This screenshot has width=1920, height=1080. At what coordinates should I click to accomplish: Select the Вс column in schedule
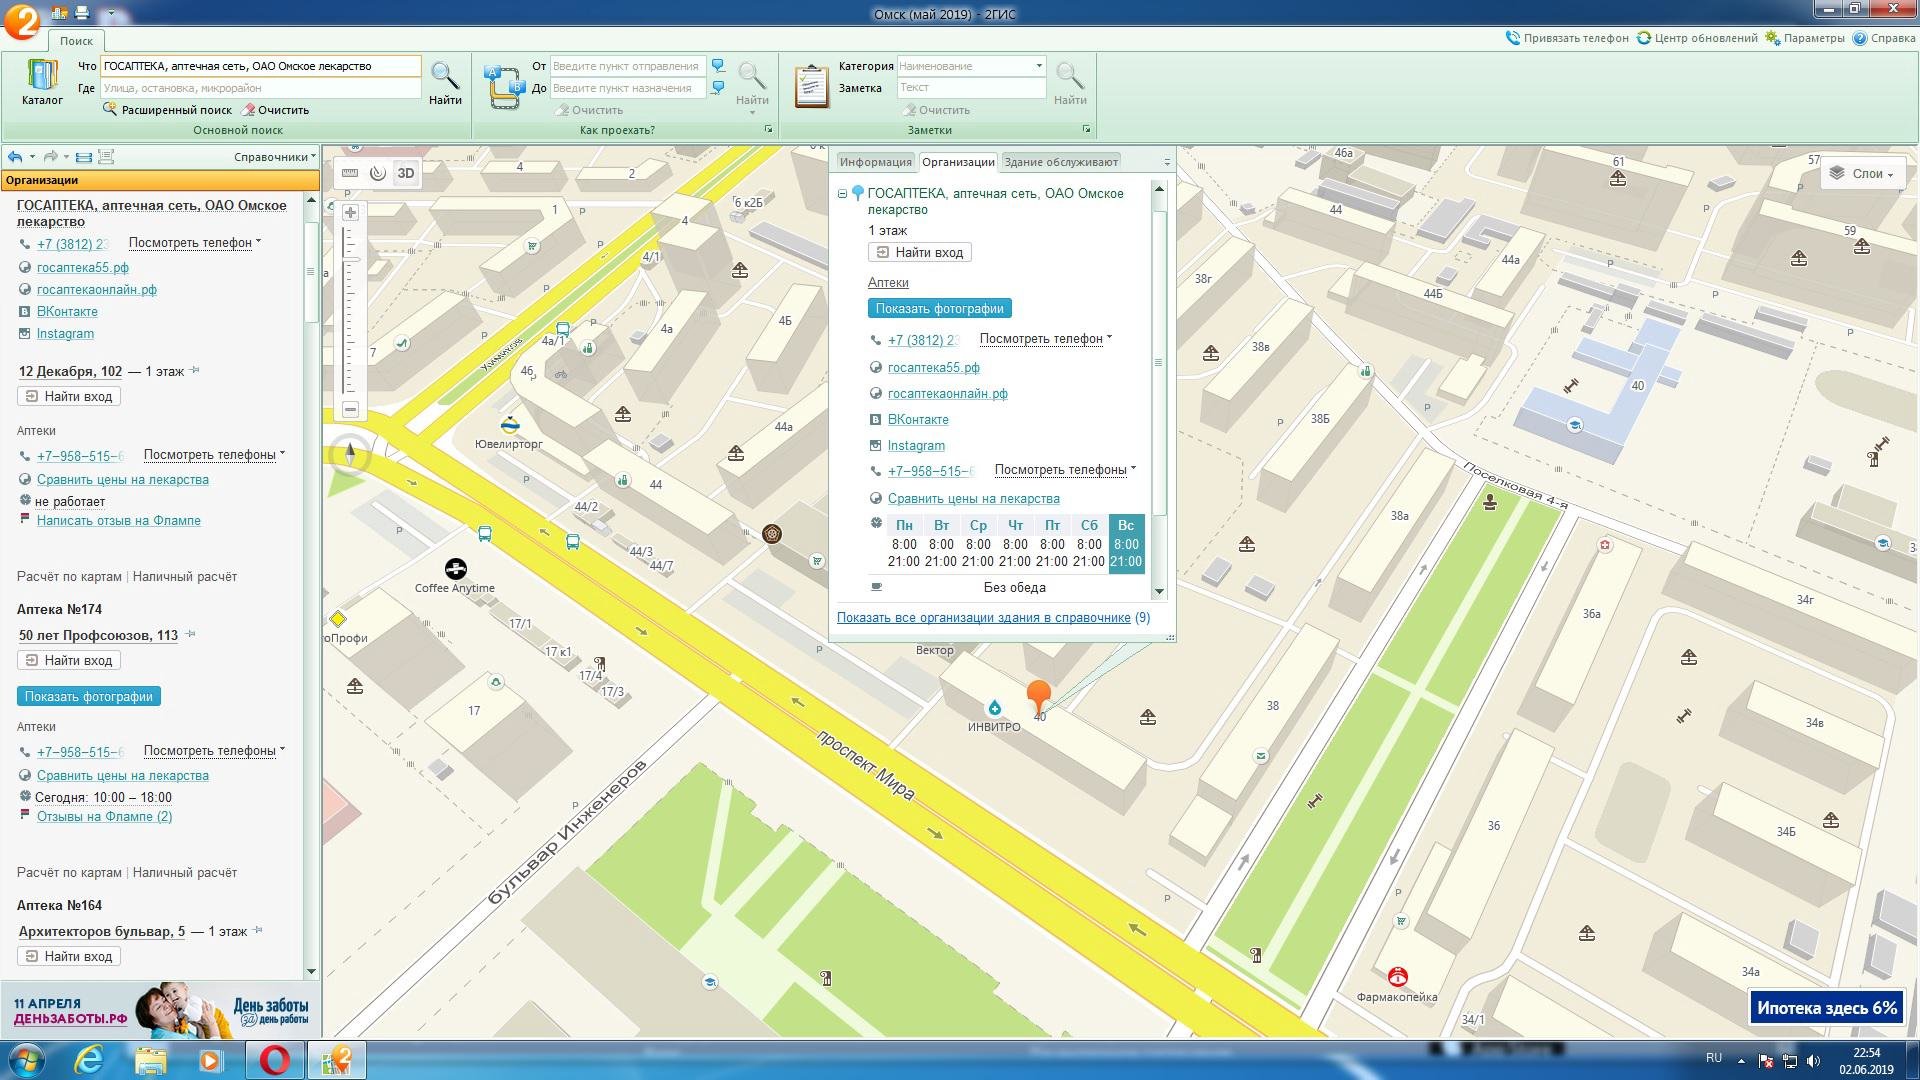coord(1126,543)
